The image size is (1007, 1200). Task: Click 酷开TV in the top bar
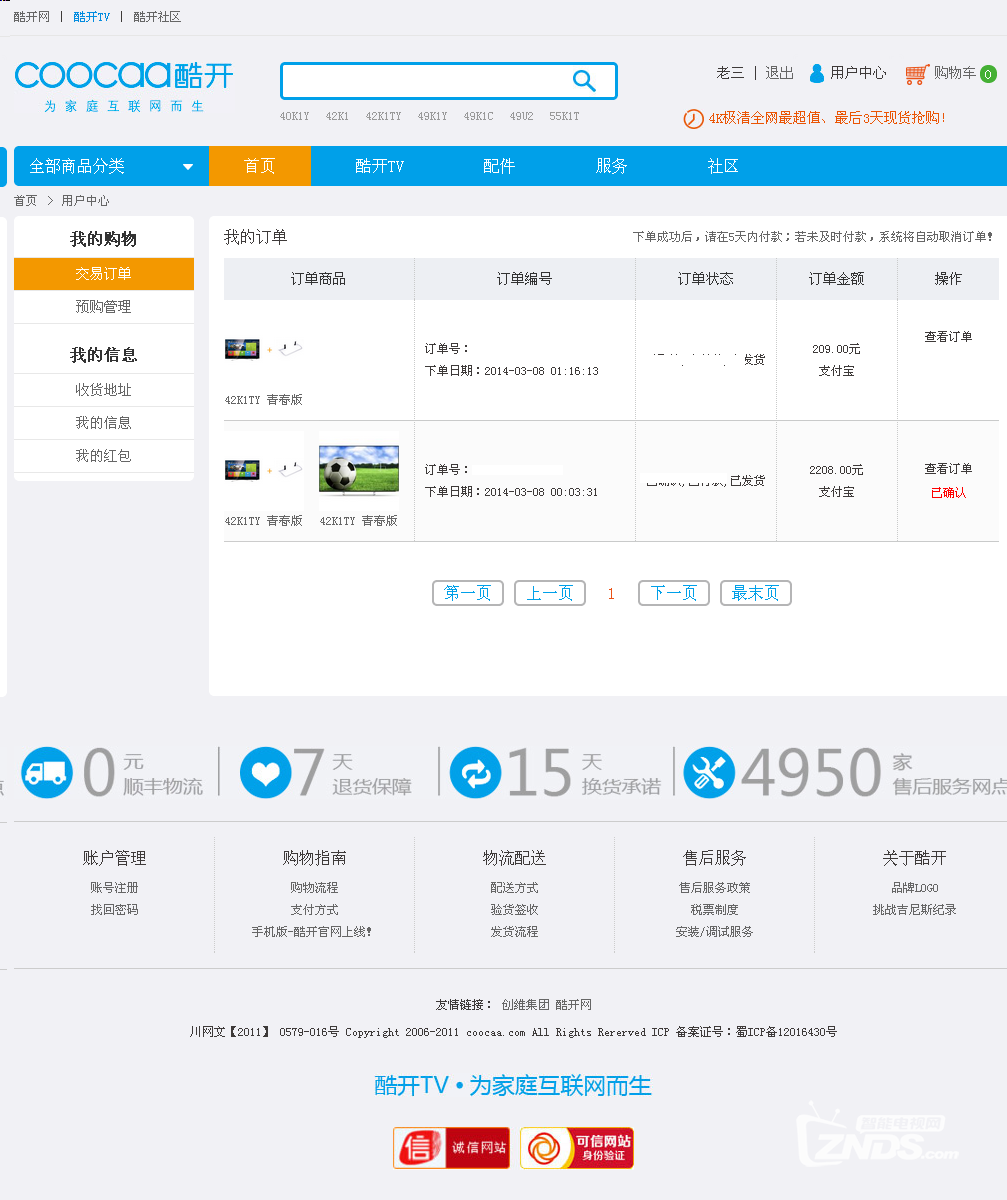[92, 17]
